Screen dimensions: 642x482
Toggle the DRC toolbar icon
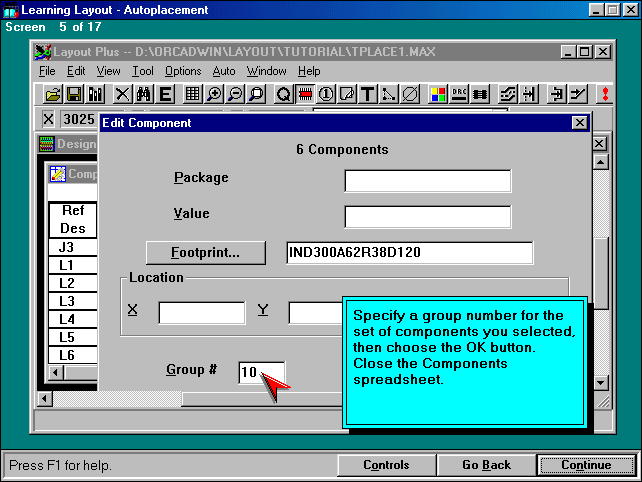(460, 94)
